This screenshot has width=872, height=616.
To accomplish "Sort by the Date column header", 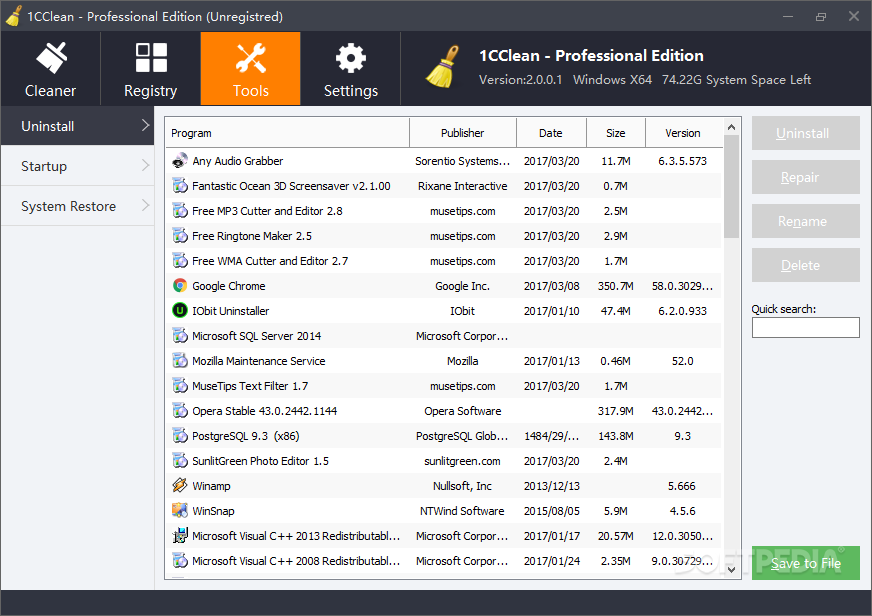I will pyautogui.click(x=551, y=133).
